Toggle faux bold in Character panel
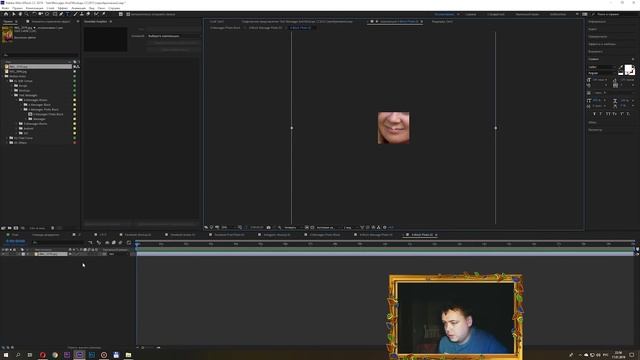 [x=594, y=114]
